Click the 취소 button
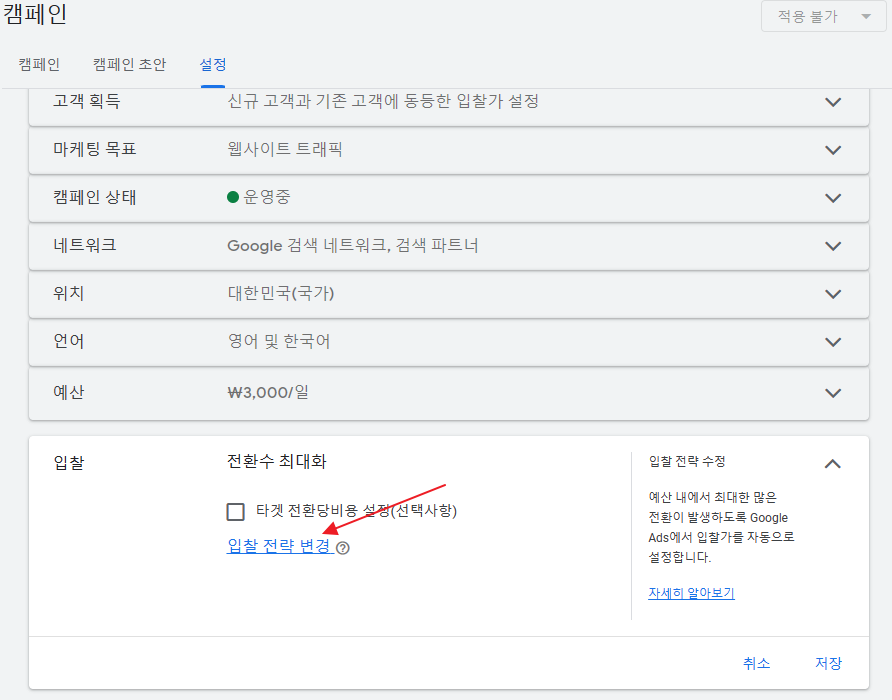The height and width of the screenshot is (700, 892). coord(756,663)
